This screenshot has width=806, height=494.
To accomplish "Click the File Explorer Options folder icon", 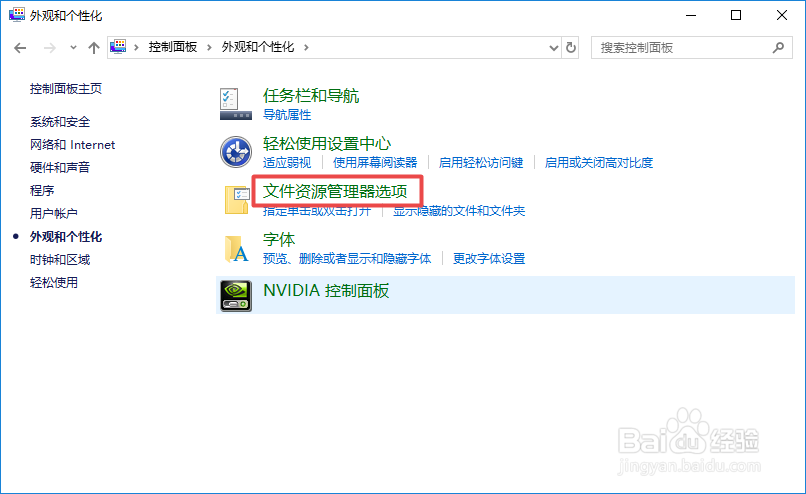I will click(x=237, y=200).
